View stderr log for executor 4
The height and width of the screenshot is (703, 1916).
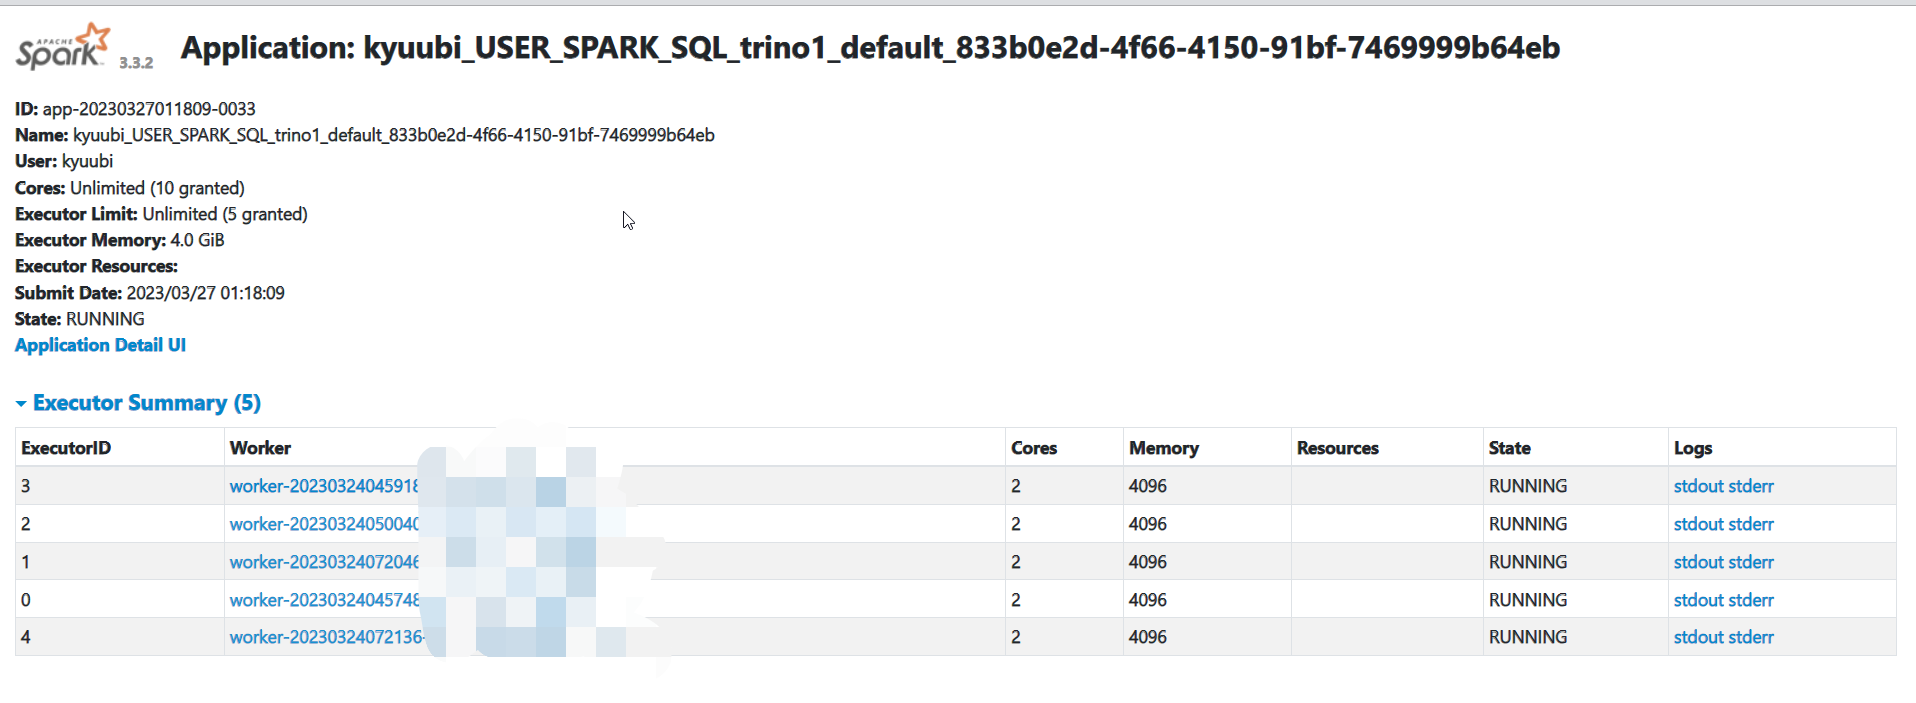1751,637
